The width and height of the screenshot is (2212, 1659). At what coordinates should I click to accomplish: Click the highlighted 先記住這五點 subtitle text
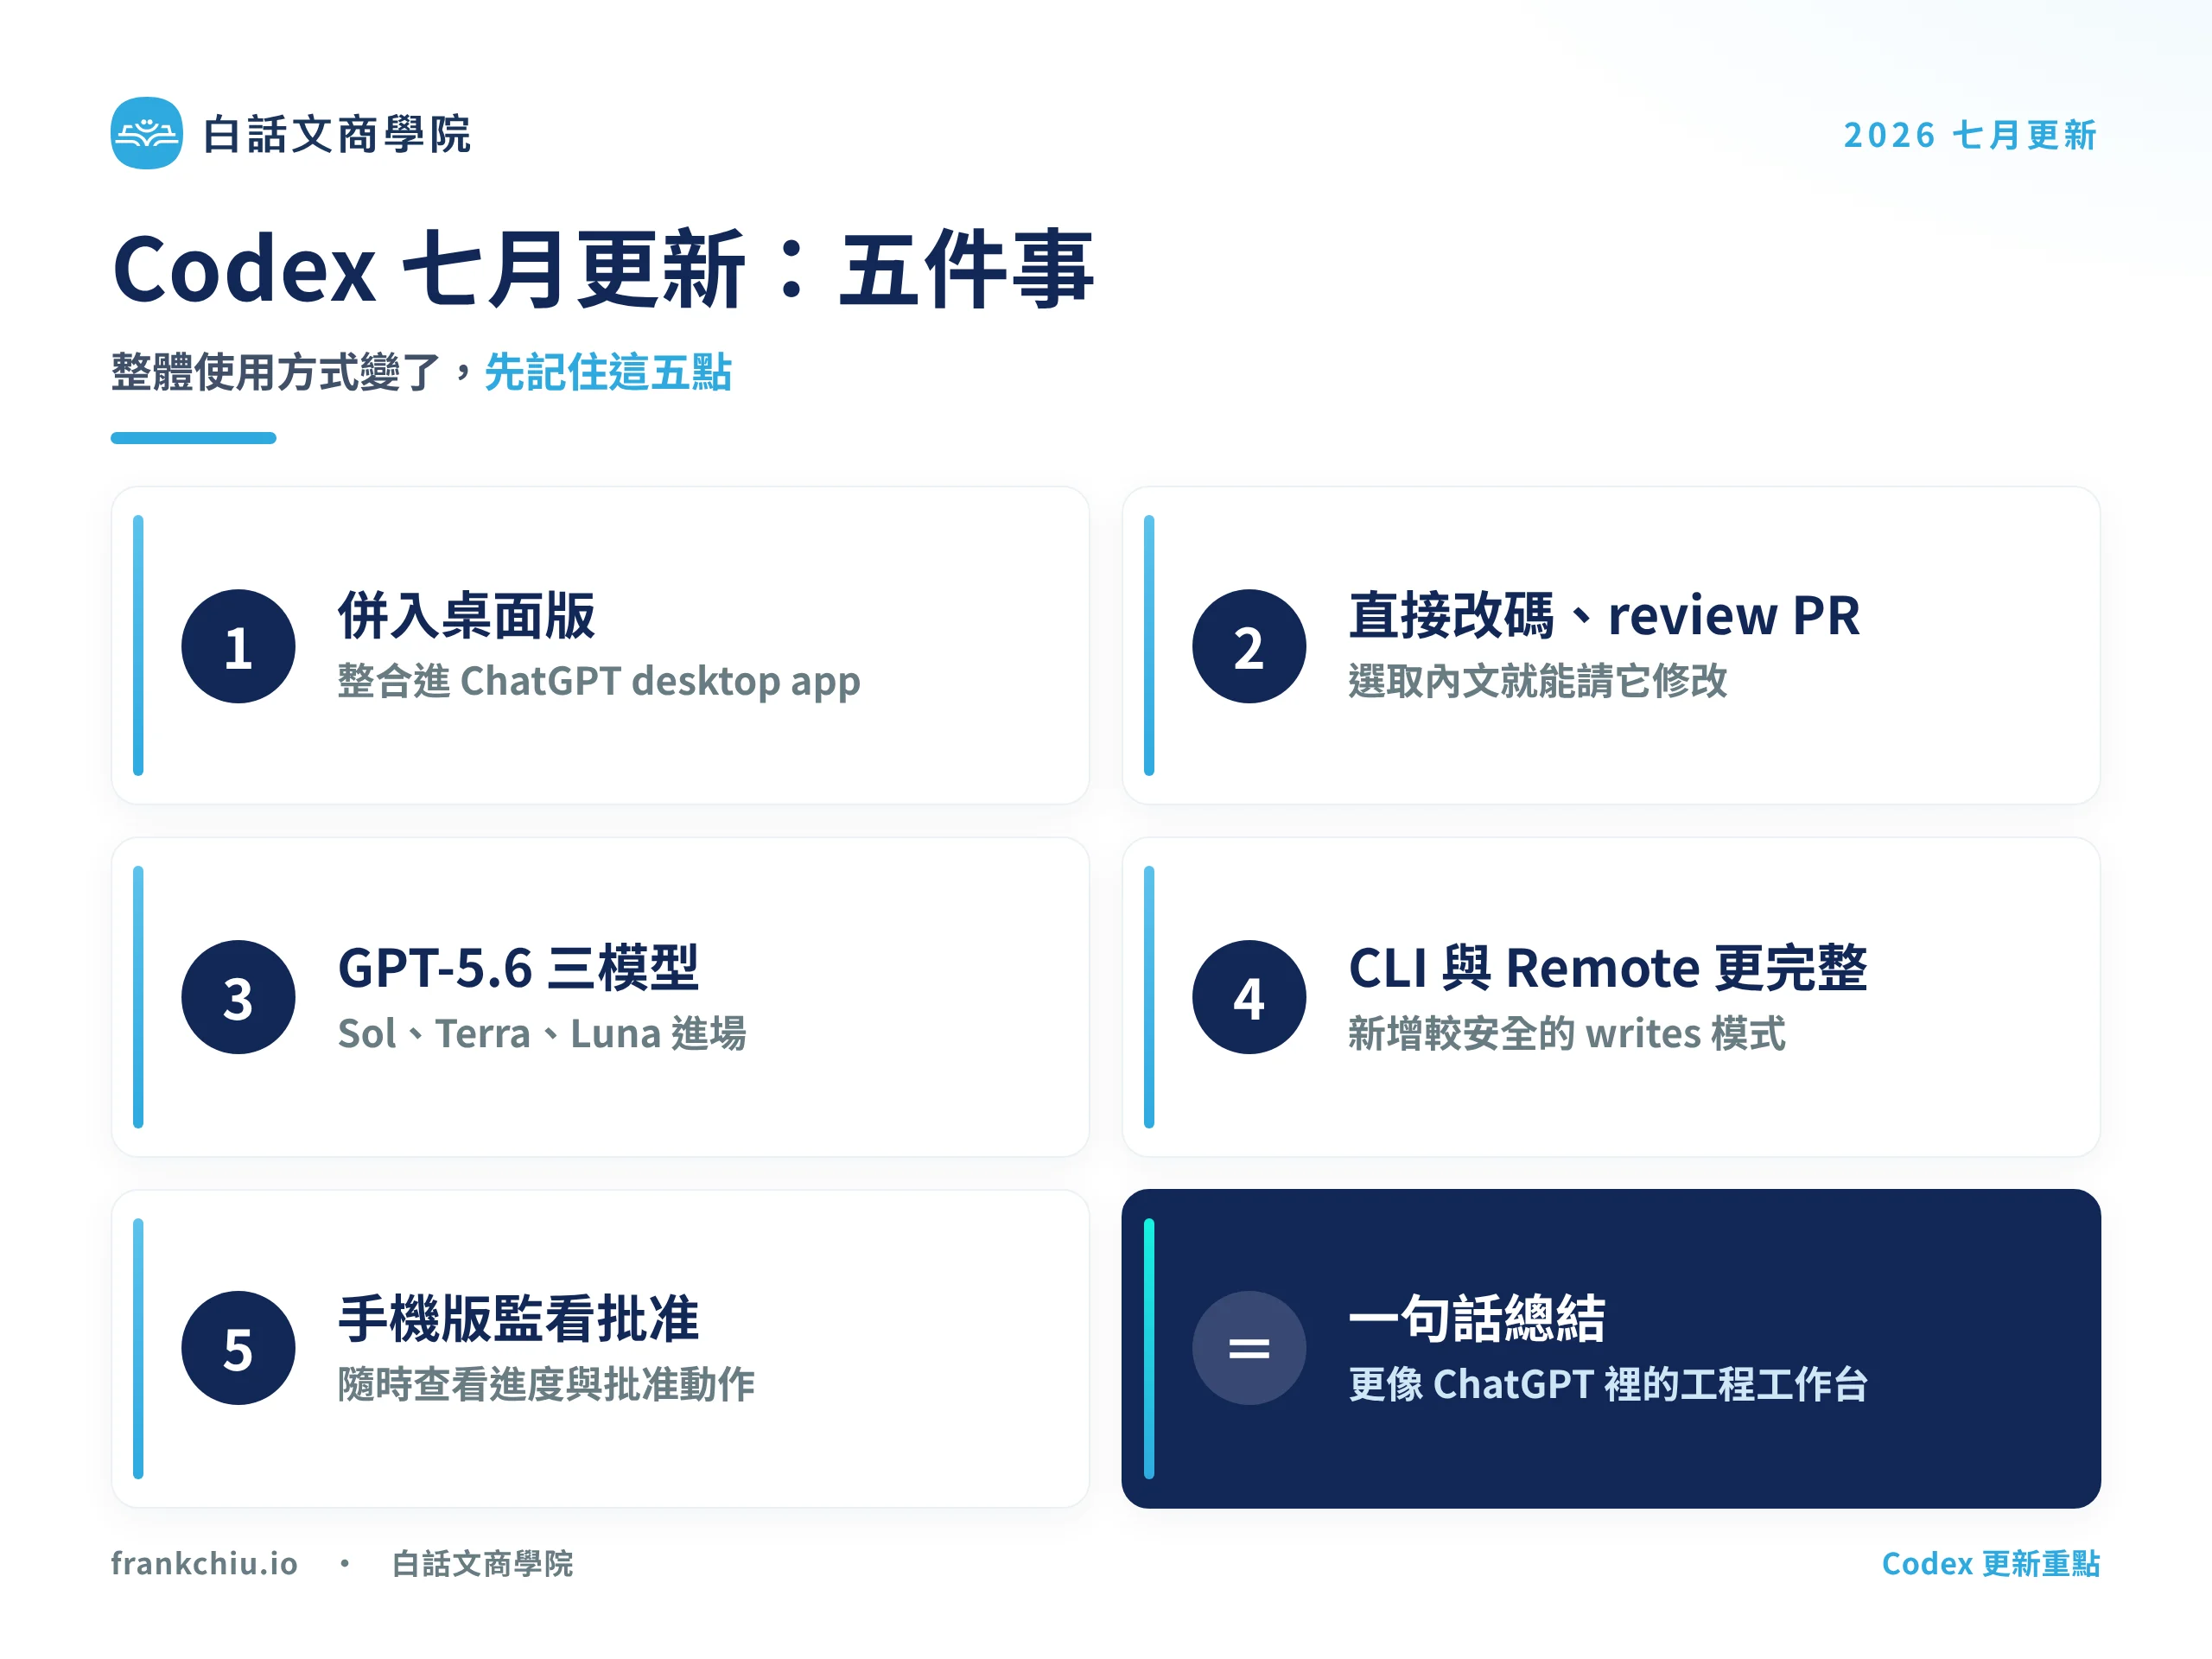tap(608, 372)
